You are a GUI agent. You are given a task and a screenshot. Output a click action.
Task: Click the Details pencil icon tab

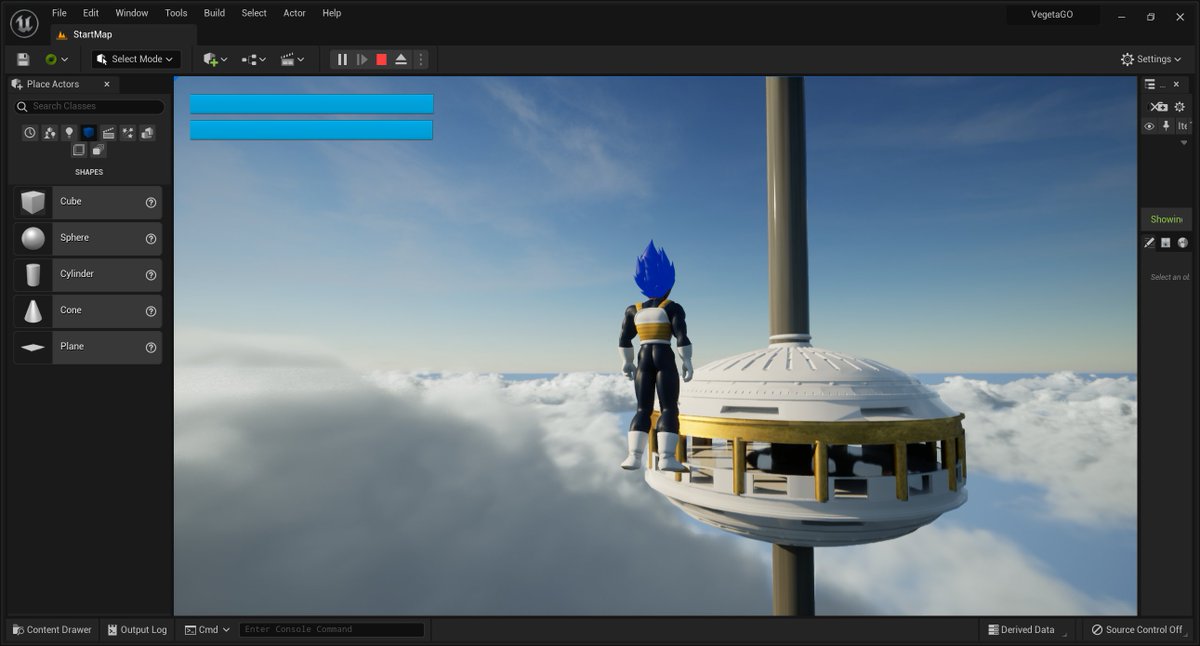[x=1150, y=242]
